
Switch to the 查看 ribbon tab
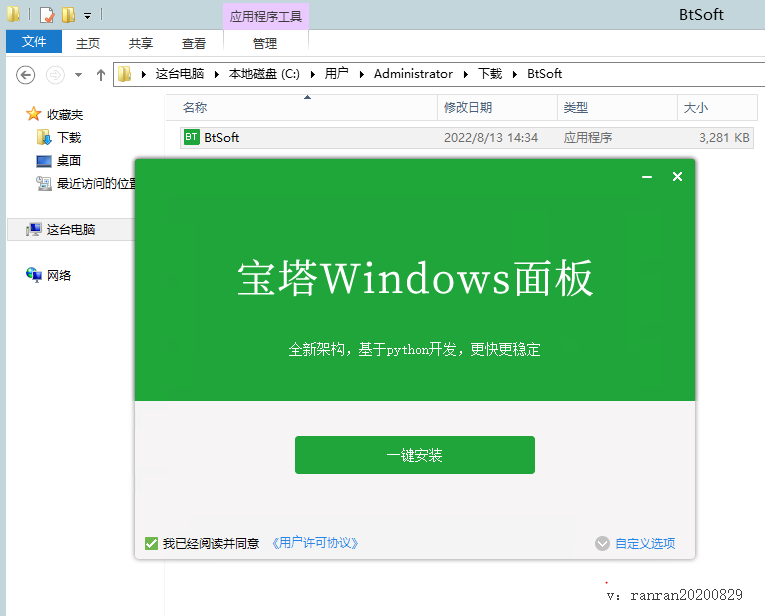point(194,43)
